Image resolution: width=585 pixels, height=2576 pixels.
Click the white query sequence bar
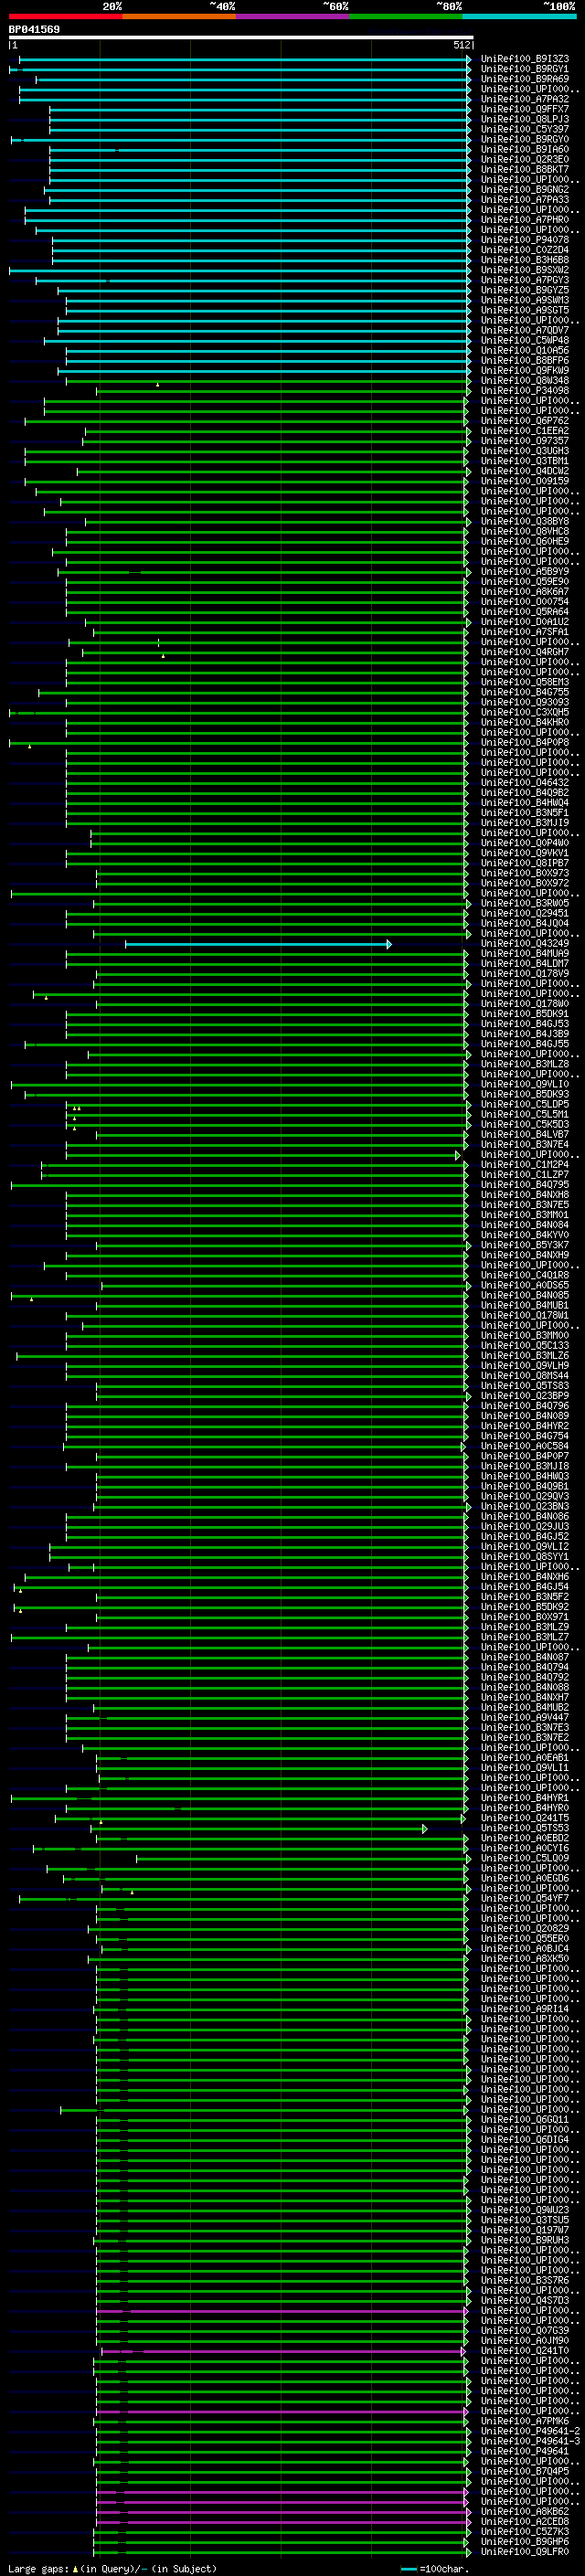click(x=241, y=38)
